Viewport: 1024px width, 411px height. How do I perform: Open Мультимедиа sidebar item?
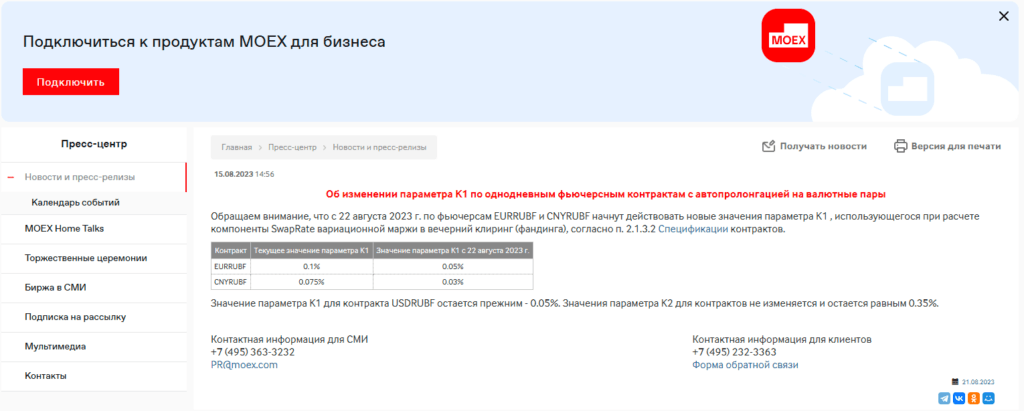coord(56,346)
